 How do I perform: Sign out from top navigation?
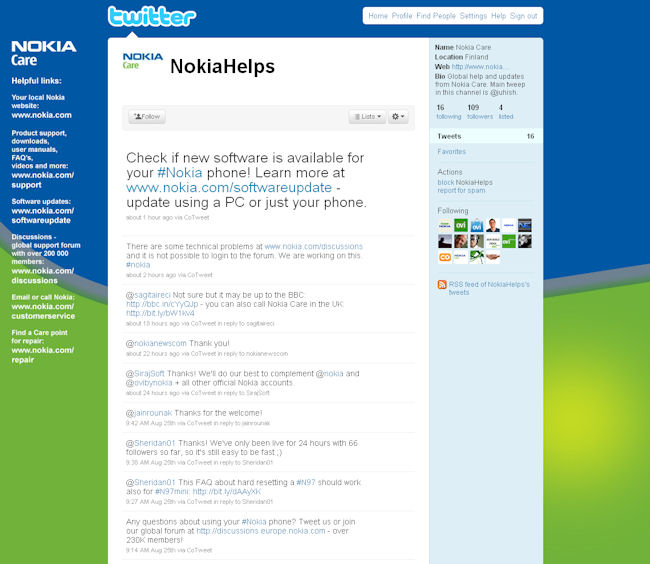click(x=524, y=16)
